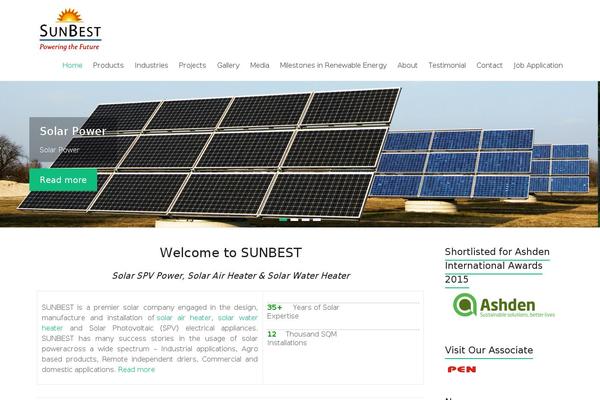Open the Home menu item
The width and height of the screenshot is (600, 400).
coord(72,65)
